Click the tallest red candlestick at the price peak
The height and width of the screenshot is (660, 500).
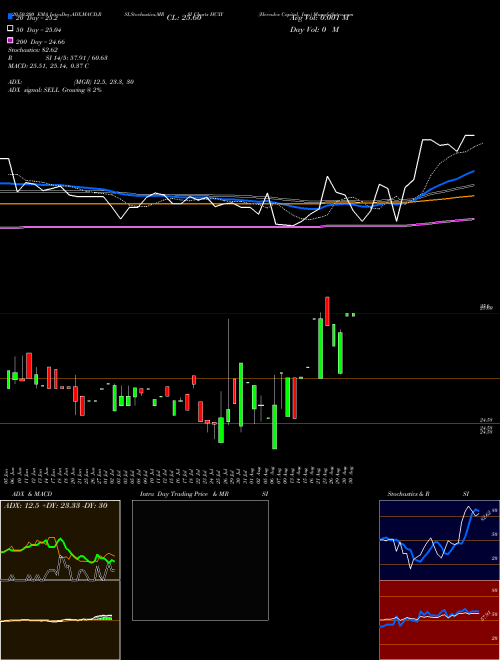click(x=327, y=311)
